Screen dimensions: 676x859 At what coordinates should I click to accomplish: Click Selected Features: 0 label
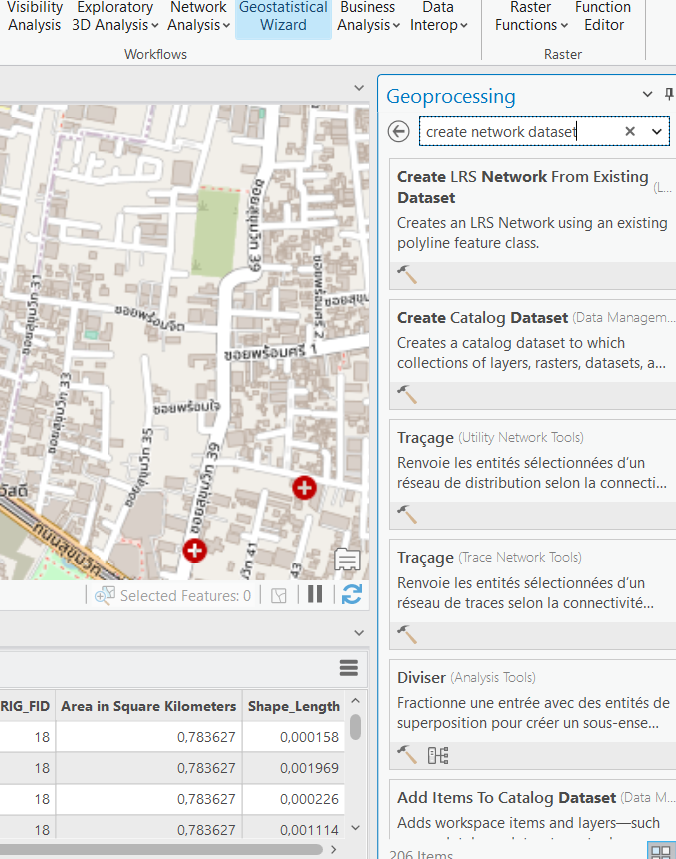click(x=185, y=595)
